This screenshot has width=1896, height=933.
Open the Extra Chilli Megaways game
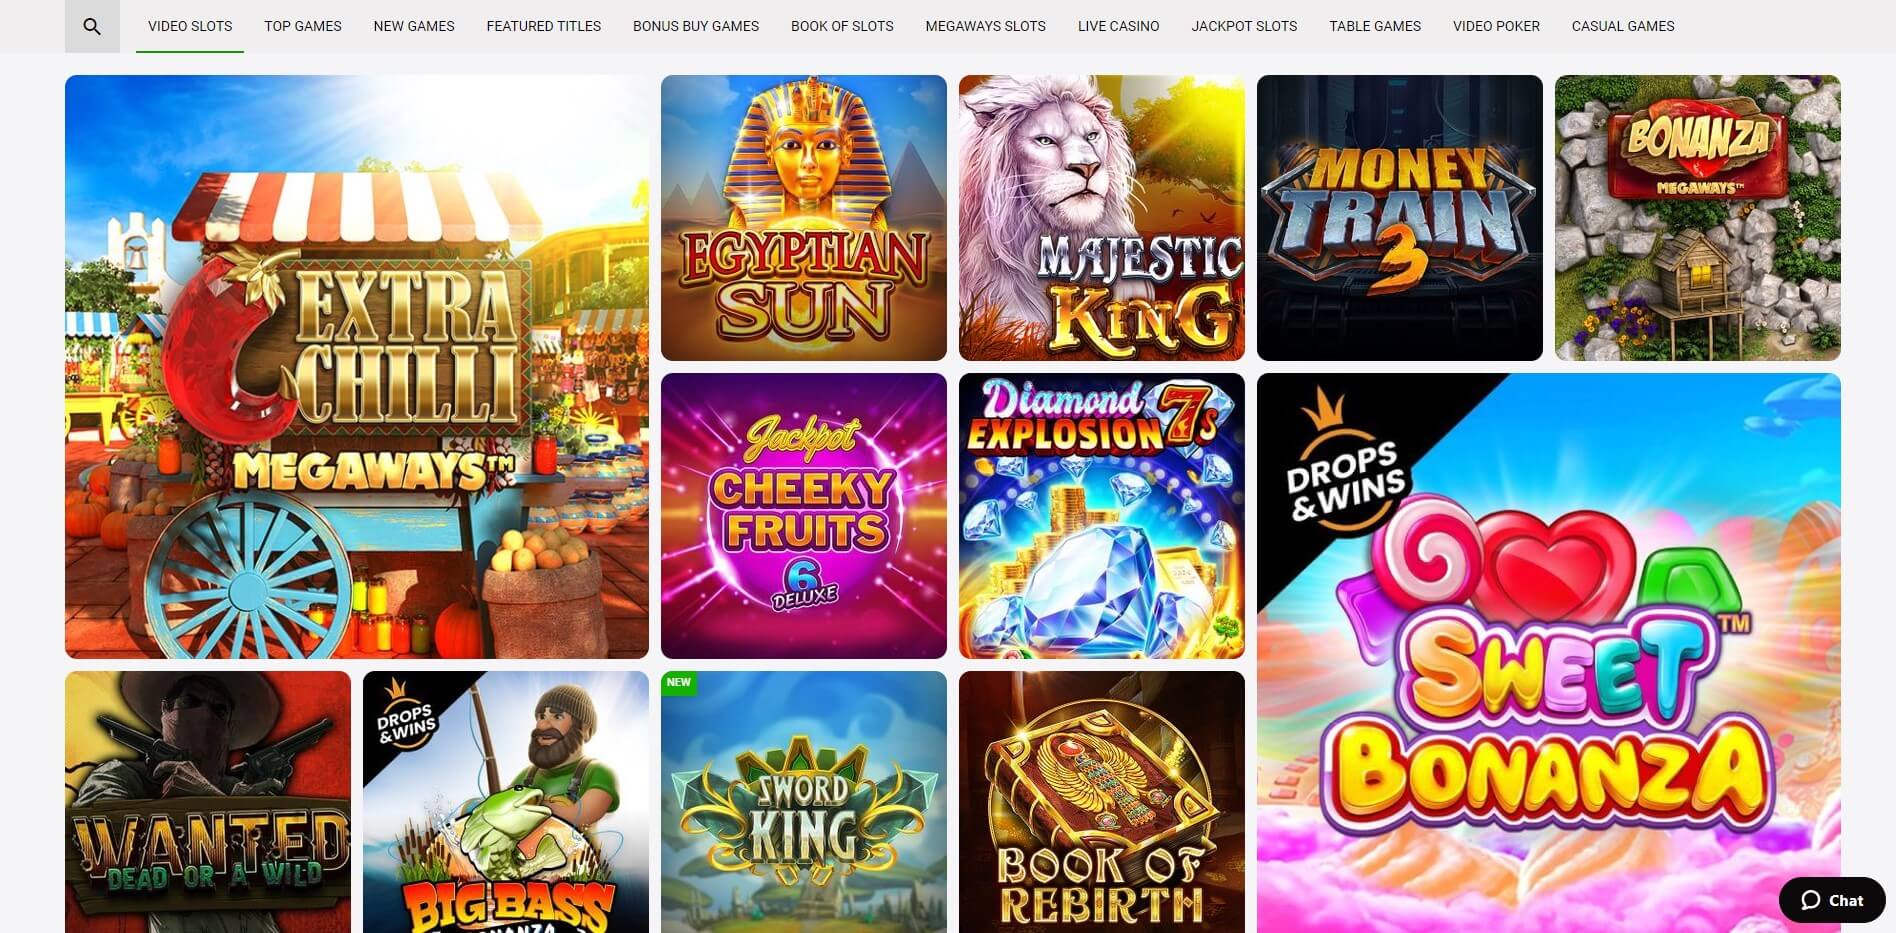(x=357, y=367)
